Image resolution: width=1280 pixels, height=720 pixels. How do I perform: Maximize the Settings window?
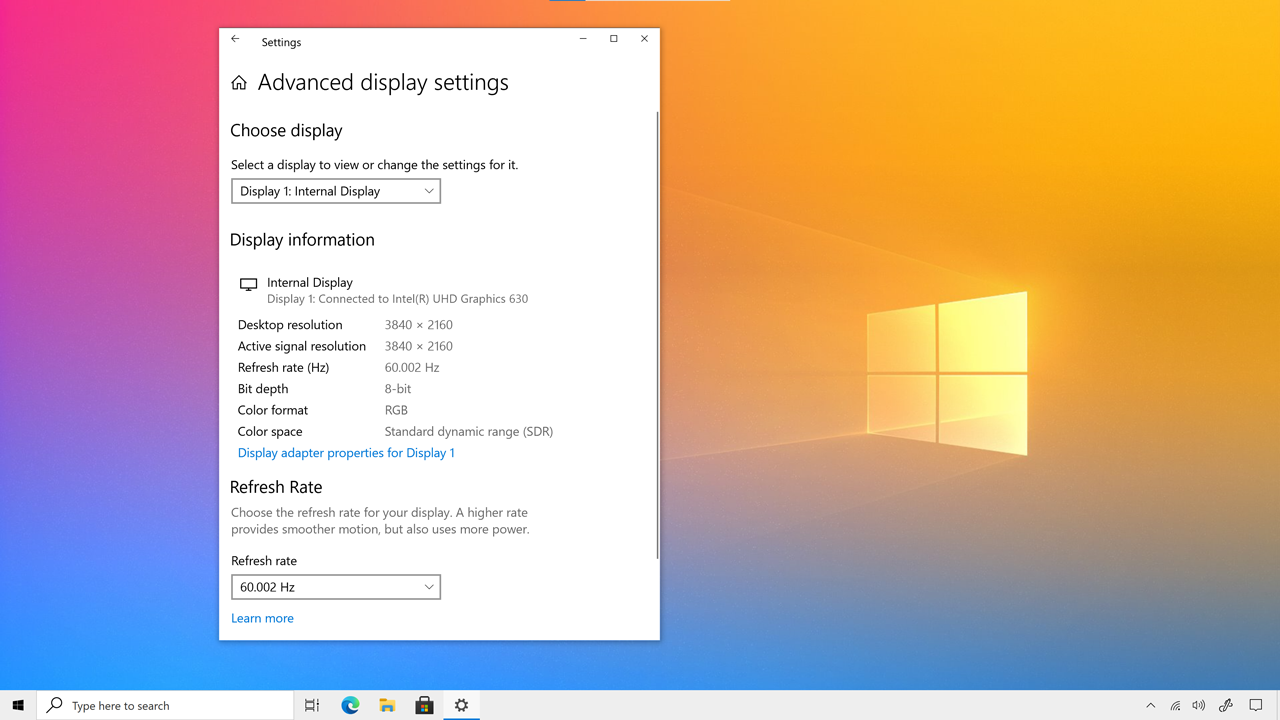[614, 39]
